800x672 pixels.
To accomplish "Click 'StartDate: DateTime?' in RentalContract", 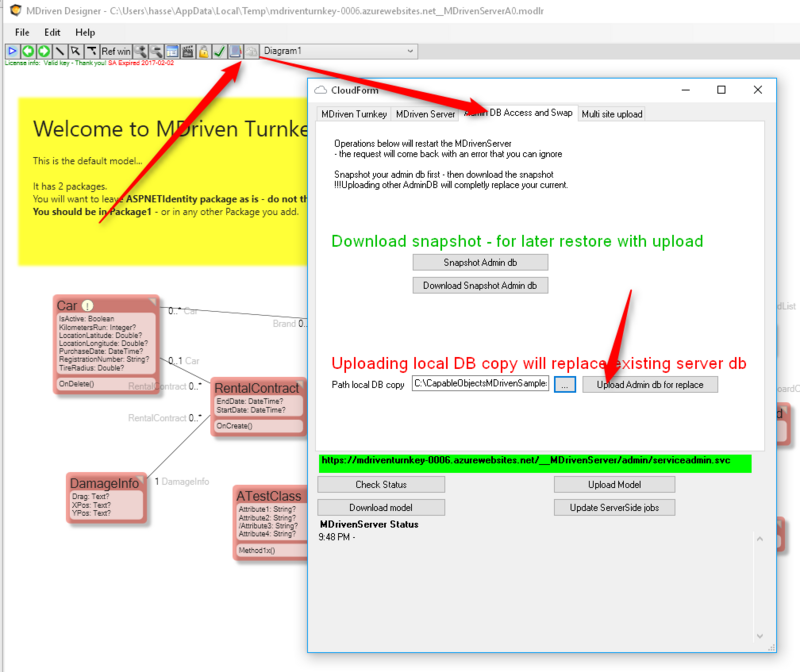I will click(251, 410).
